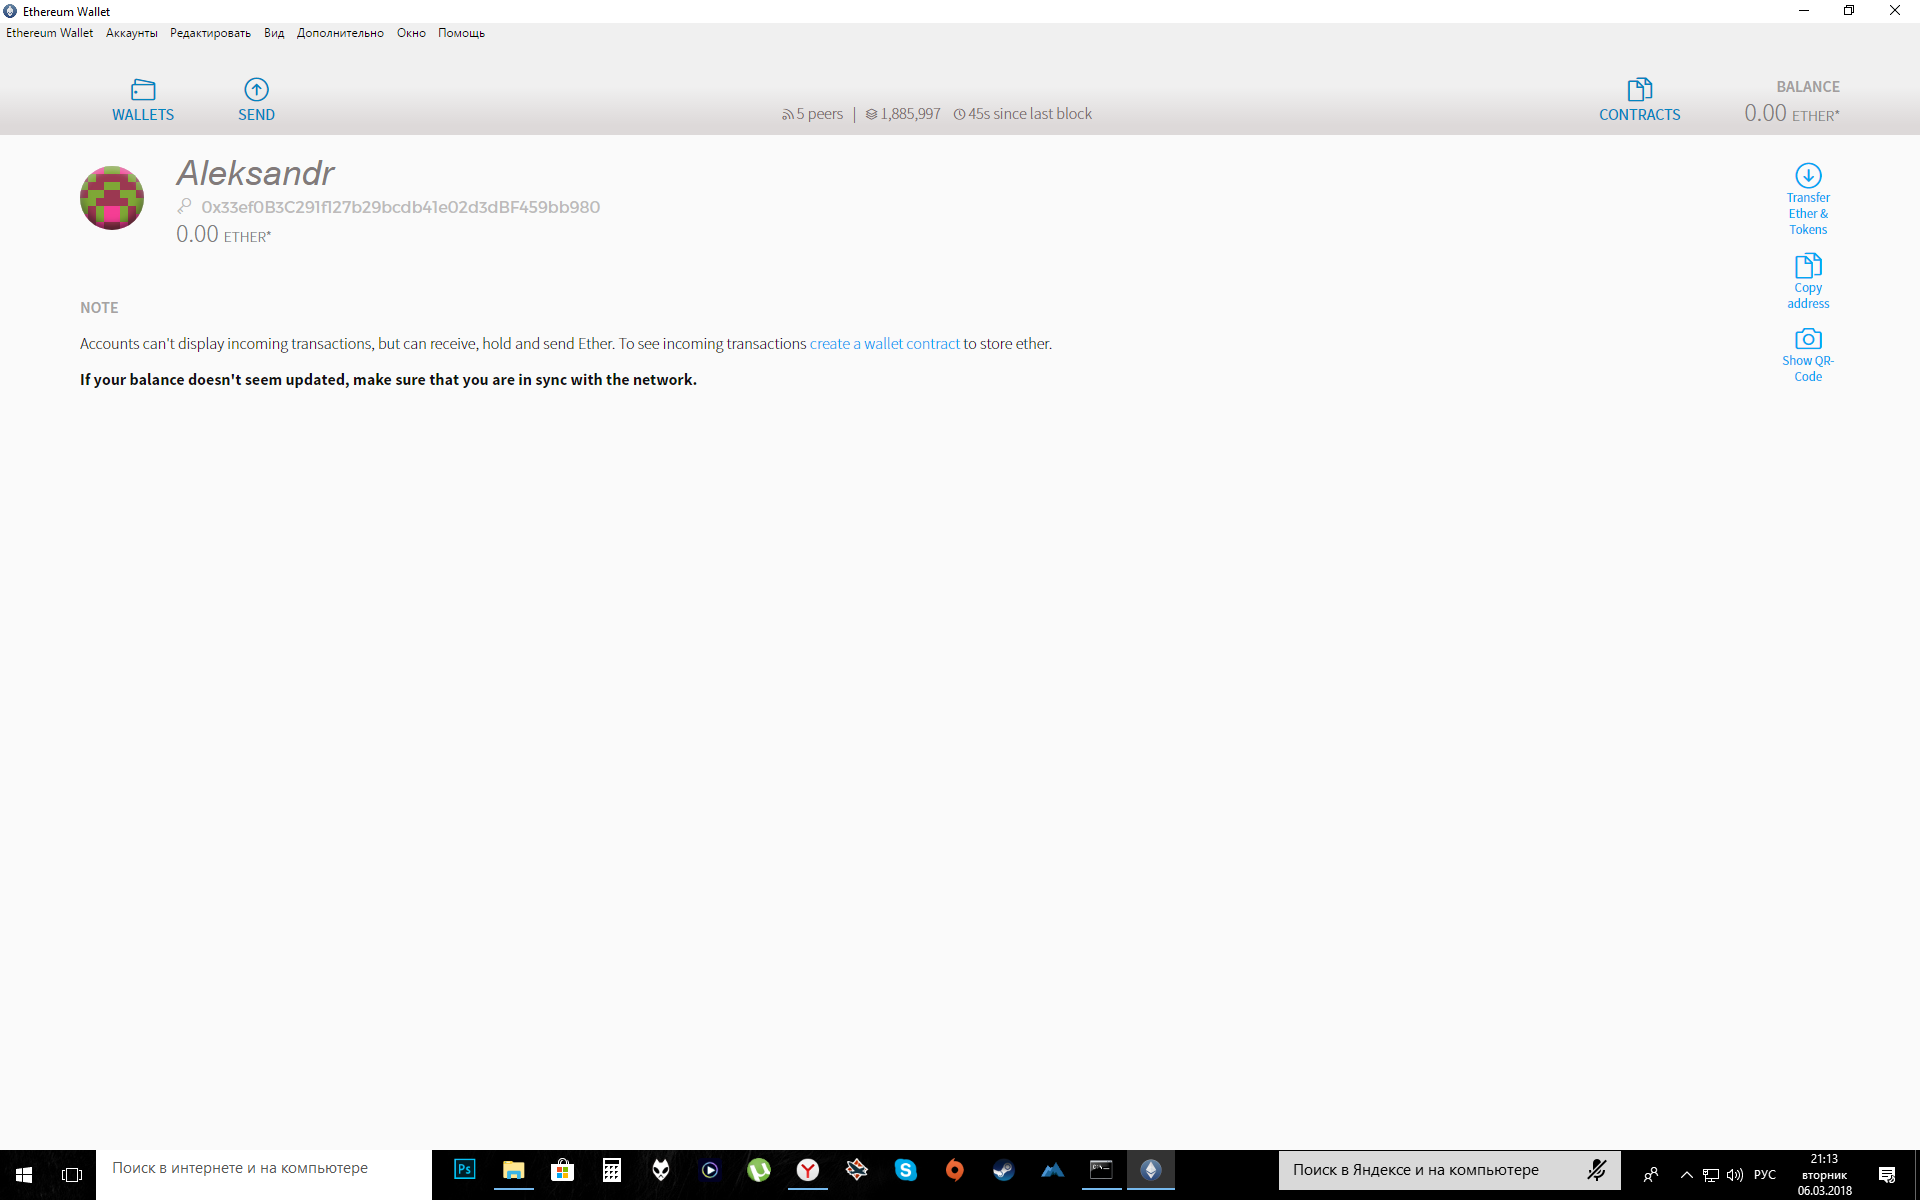Viewport: 1920px width, 1200px height.
Task: Launch Photoshop from the taskbar
Action: tap(464, 1169)
